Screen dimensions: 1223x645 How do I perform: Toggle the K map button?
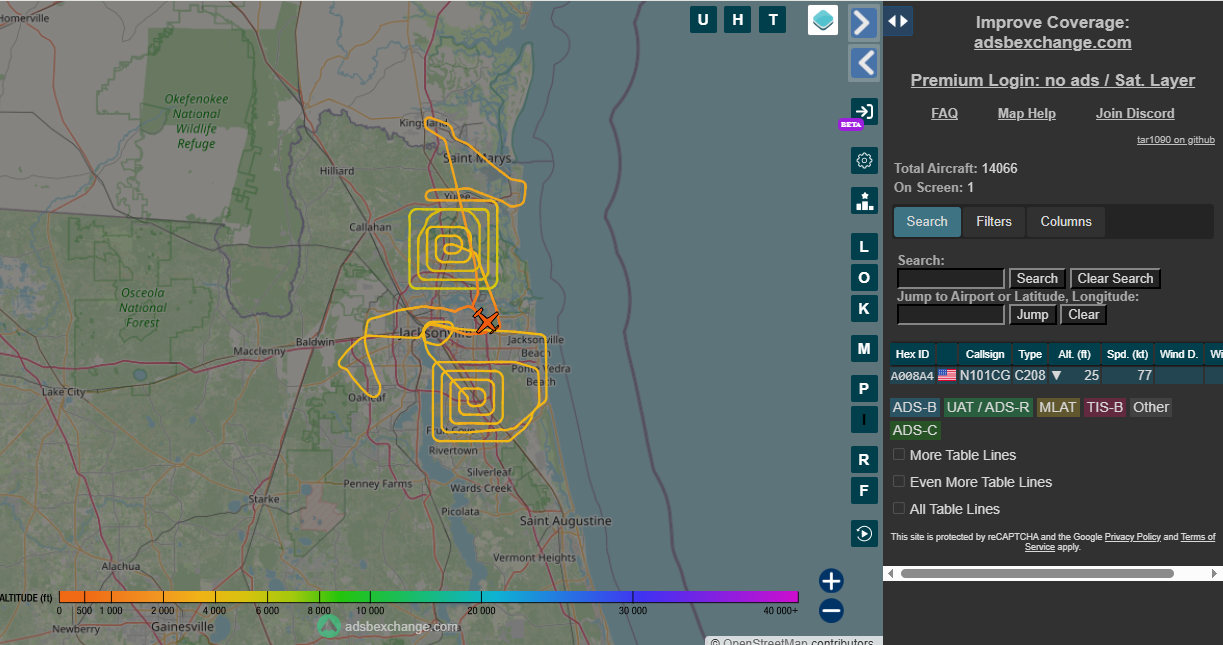864,307
